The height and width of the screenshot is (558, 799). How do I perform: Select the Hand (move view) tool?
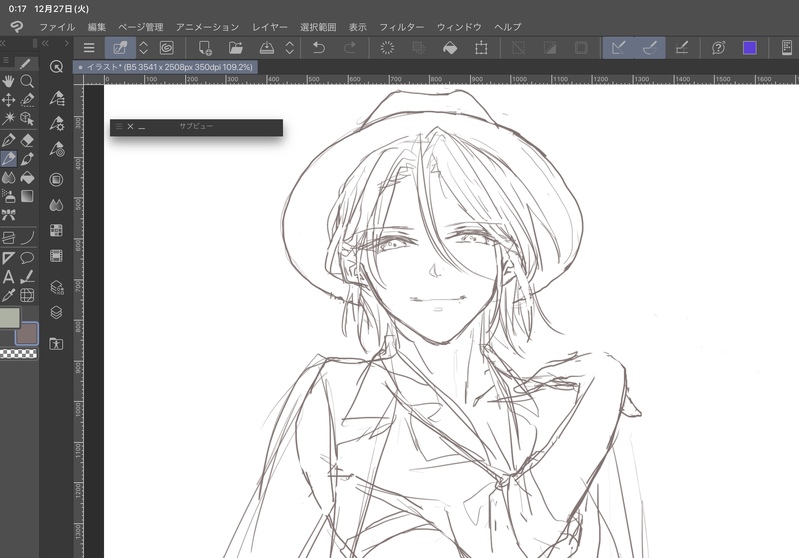9,81
